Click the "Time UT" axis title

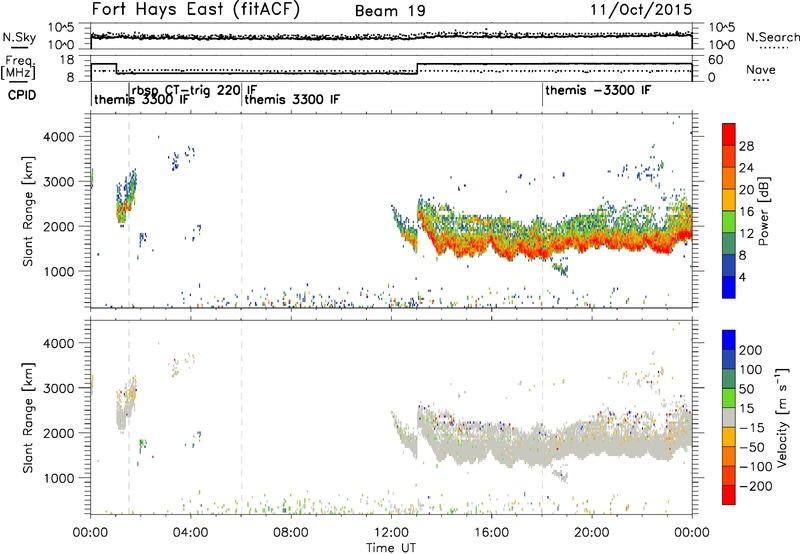click(391, 548)
